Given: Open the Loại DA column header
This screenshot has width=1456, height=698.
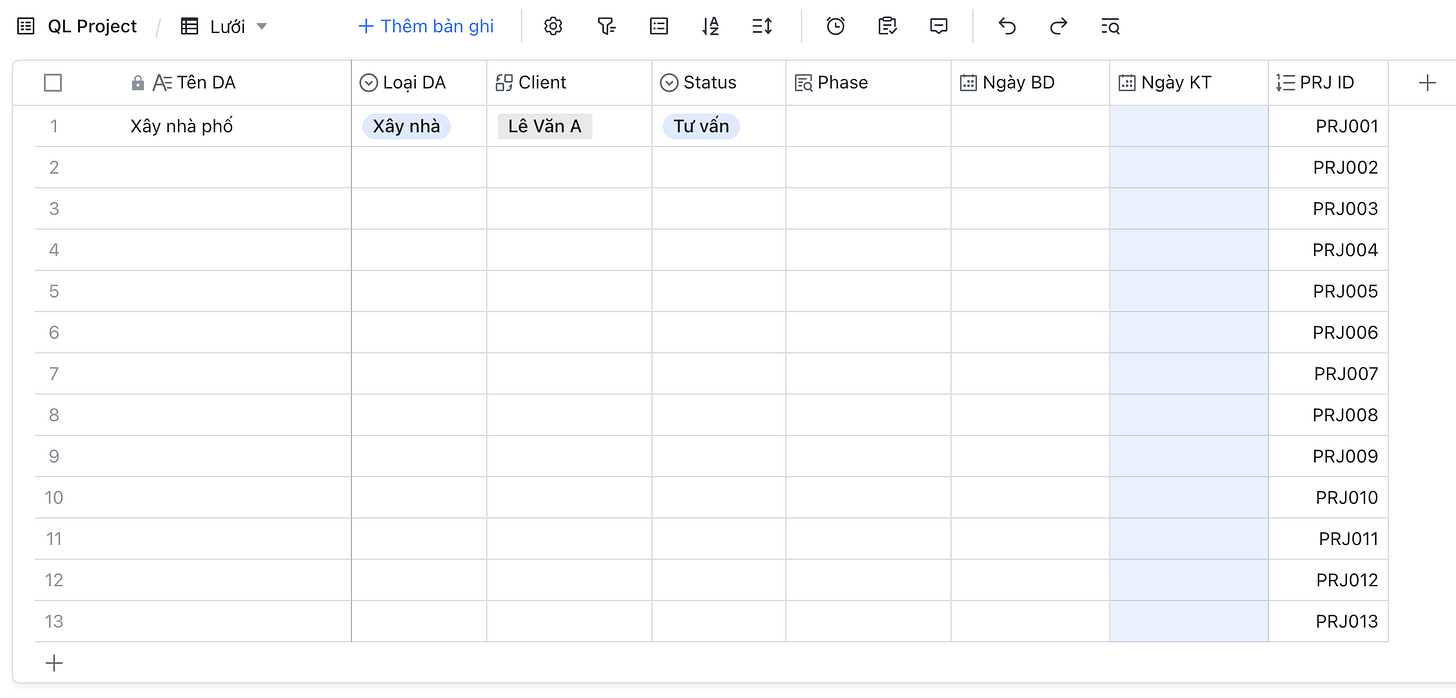Looking at the screenshot, I should coord(419,83).
